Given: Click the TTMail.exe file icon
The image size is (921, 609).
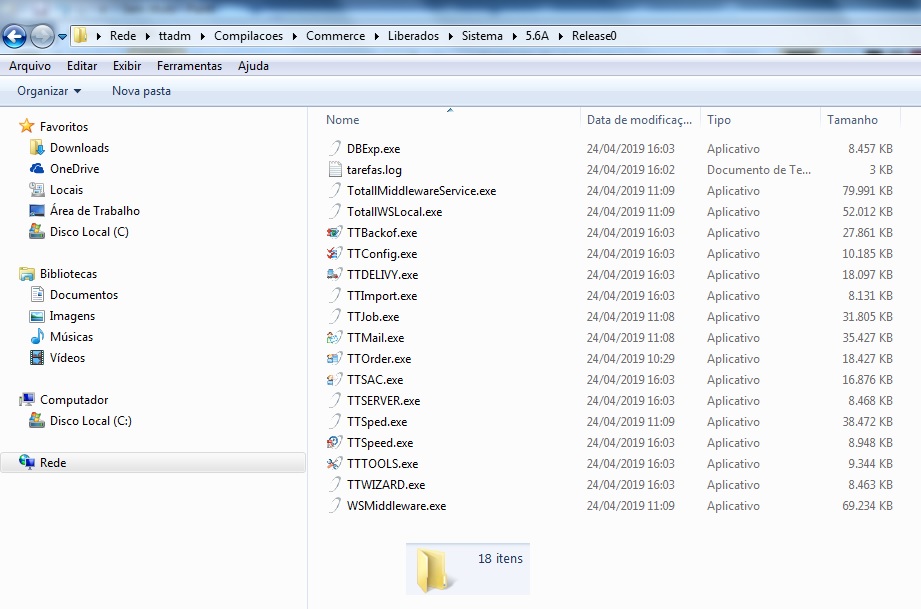Looking at the screenshot, I should tap(334, 338).
